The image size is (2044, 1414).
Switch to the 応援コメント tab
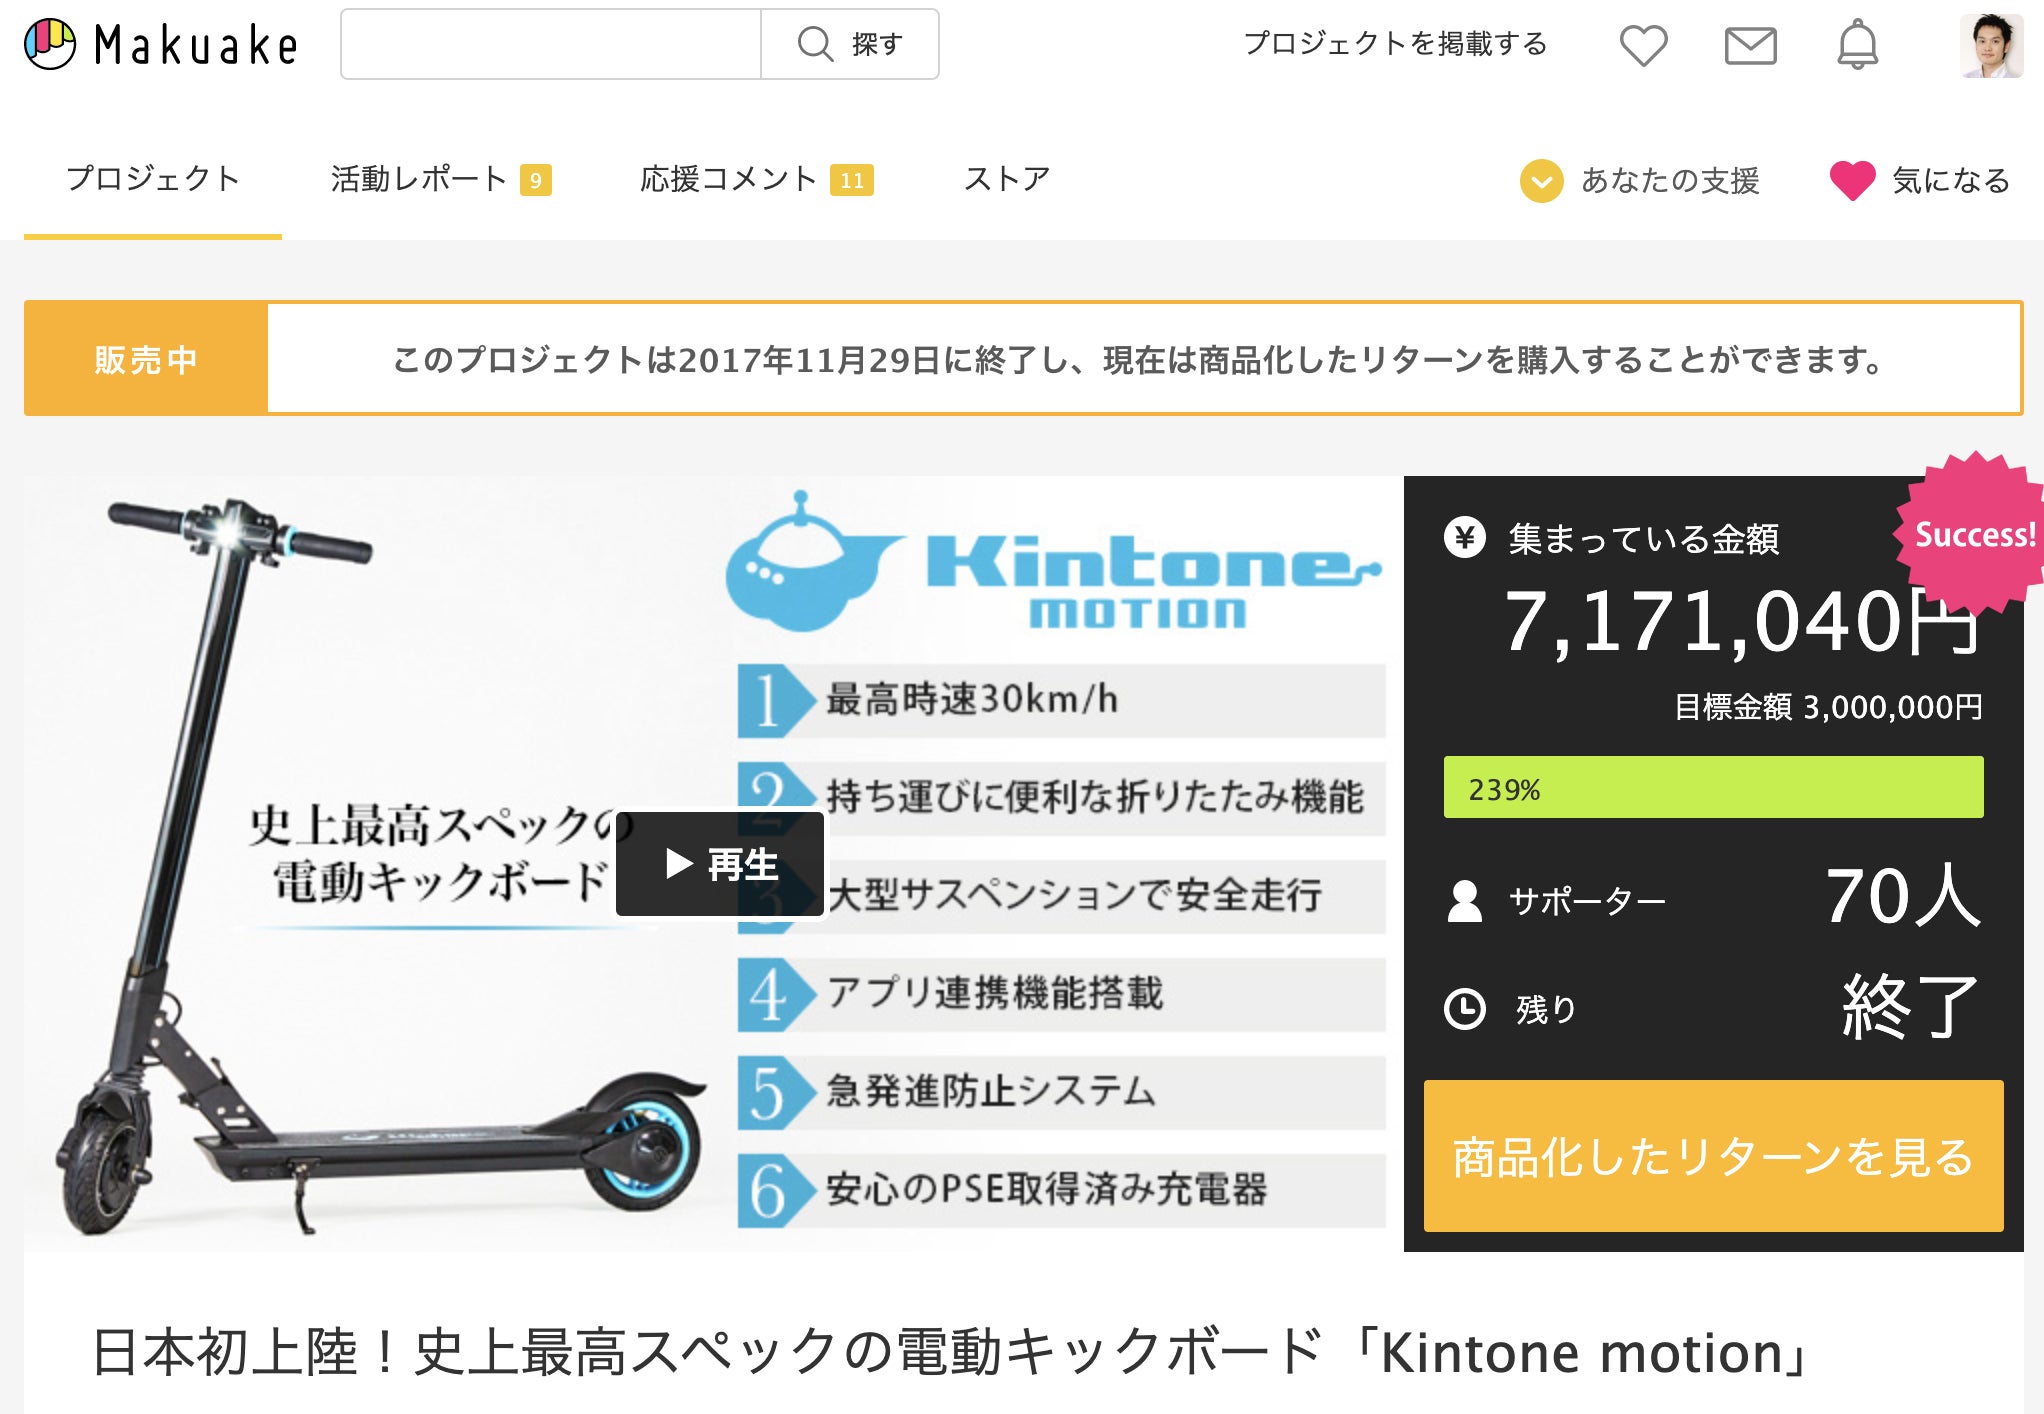coord(756,179)
